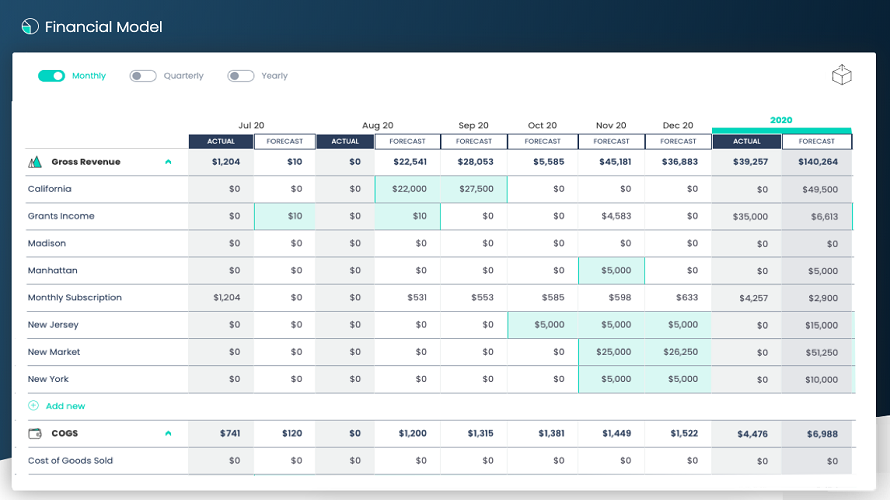Switch off the Monthly toggle
Screen dimensions: 890x500
point(52,75)
